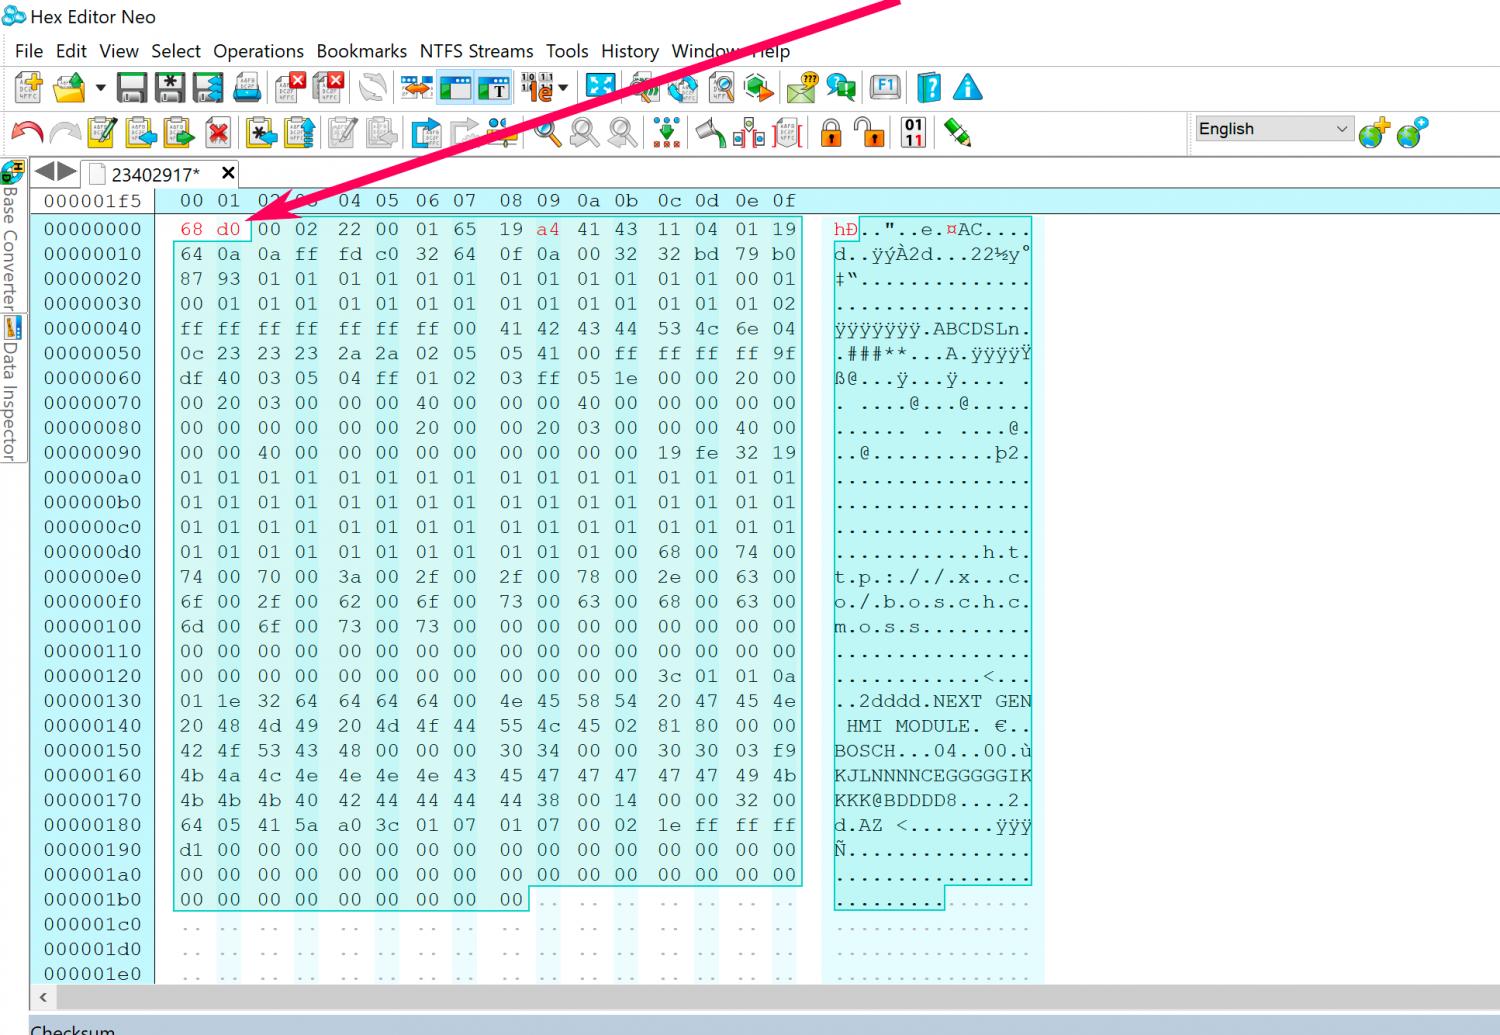Click the open padlock Unlock icon
The height and width of the screenshot is (1035, 1500).
tap(870, 132)
